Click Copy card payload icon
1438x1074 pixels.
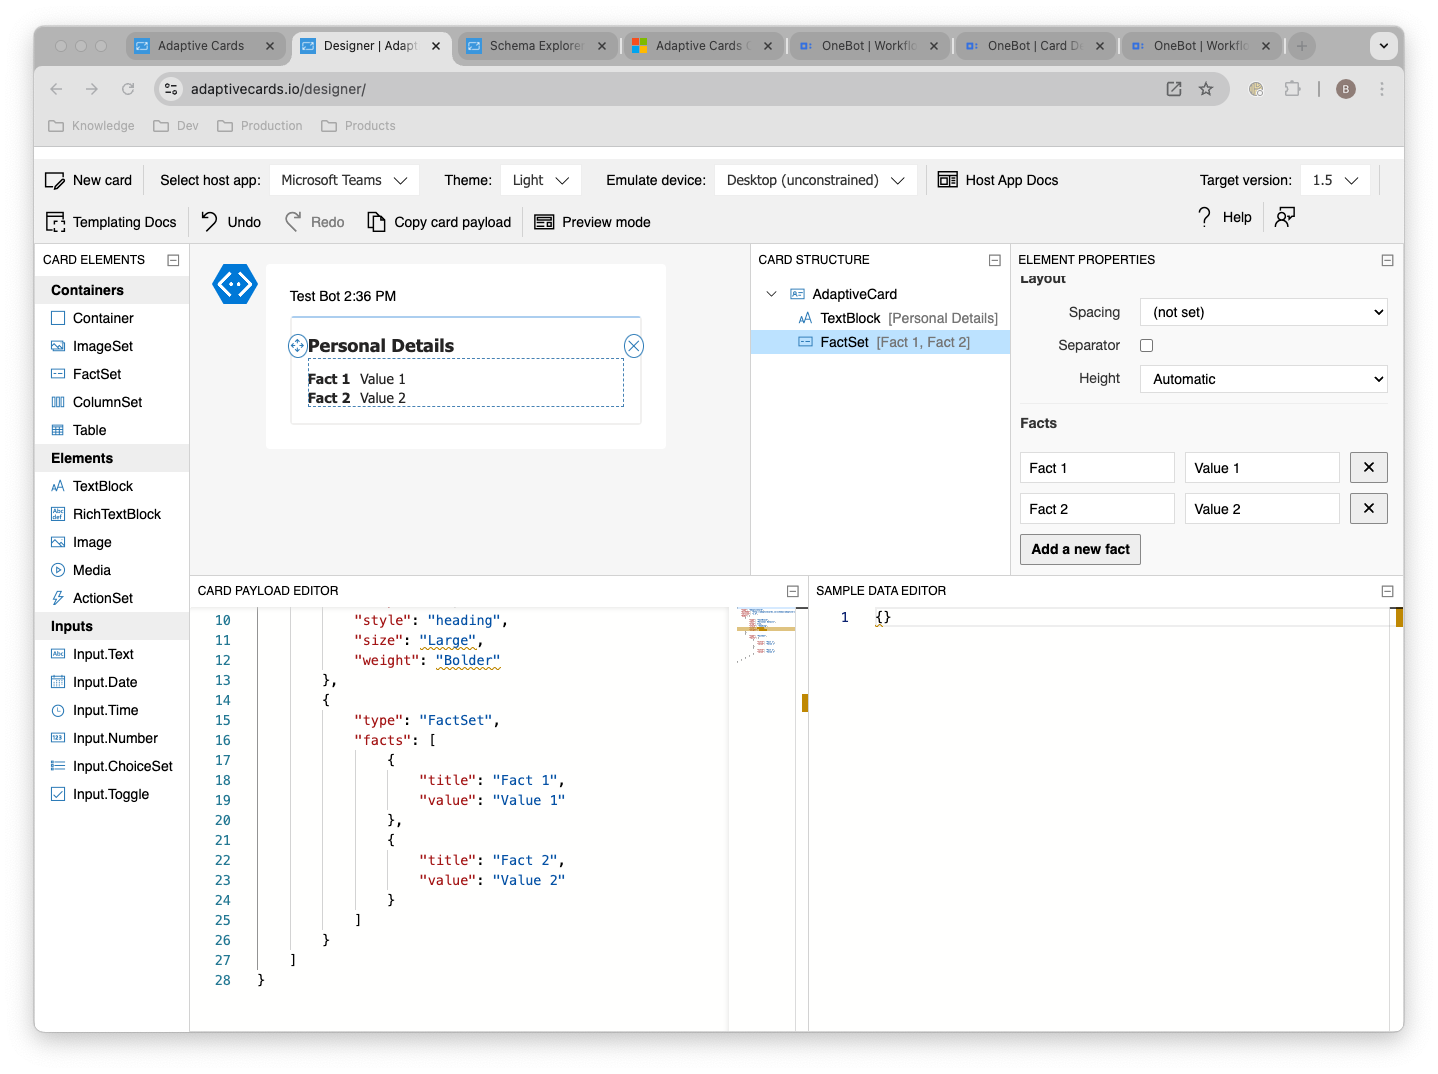click(x=376, y=222)
